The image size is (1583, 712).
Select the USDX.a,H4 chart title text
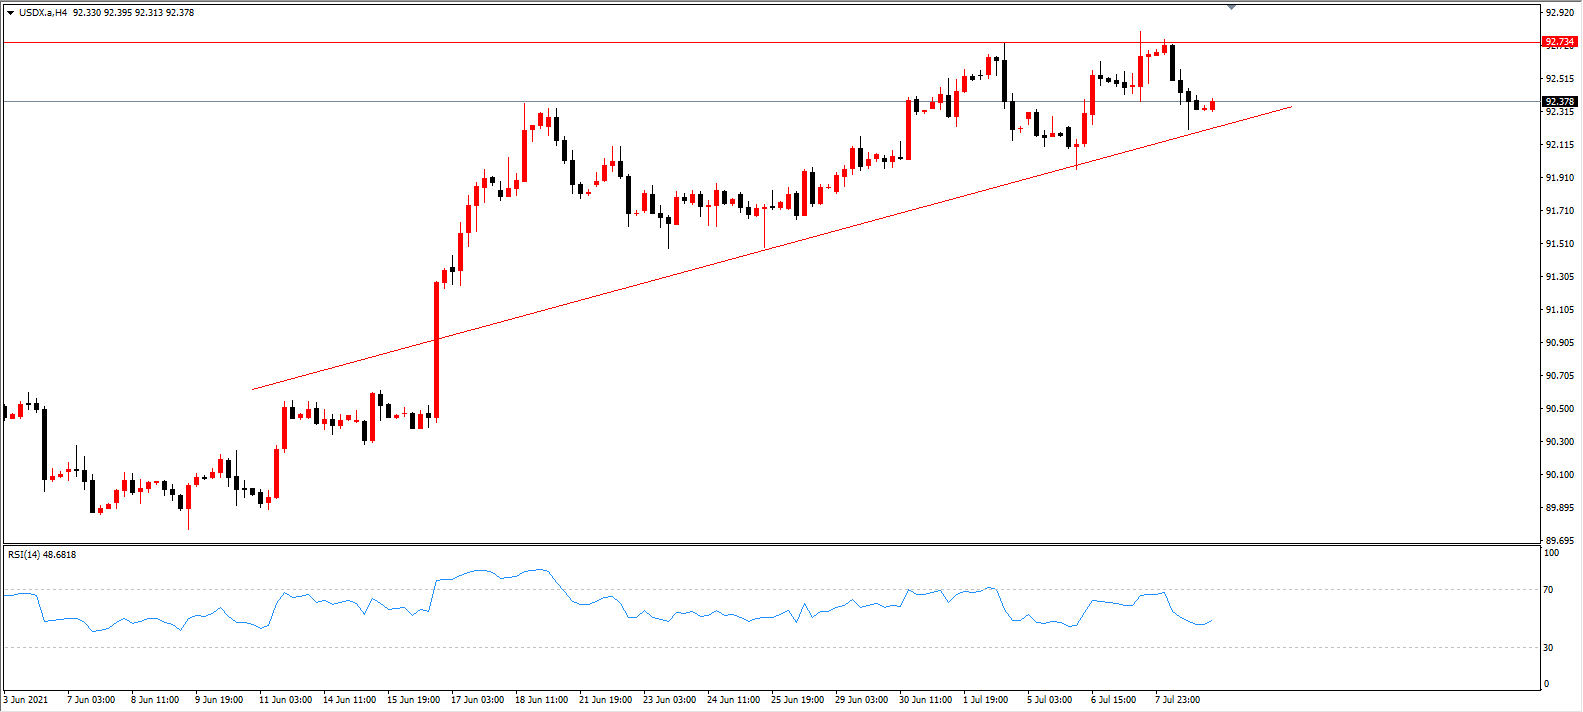(43, 13)
